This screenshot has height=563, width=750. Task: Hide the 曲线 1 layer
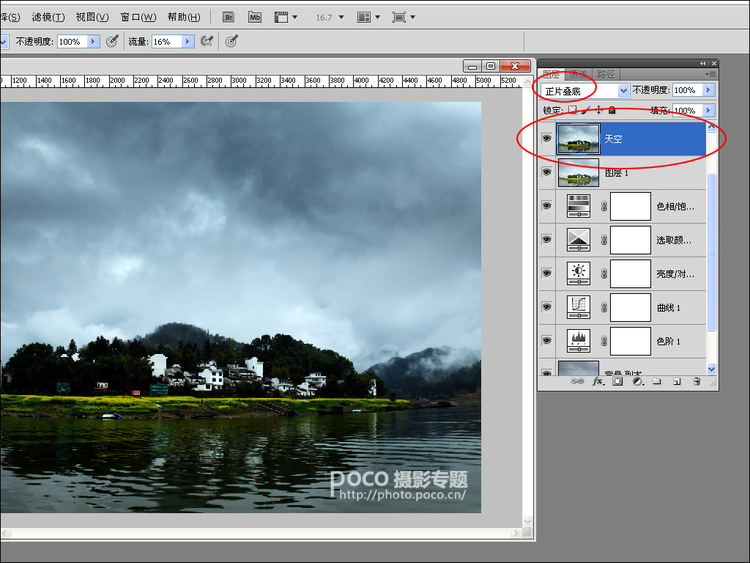[x=547, y=307]
